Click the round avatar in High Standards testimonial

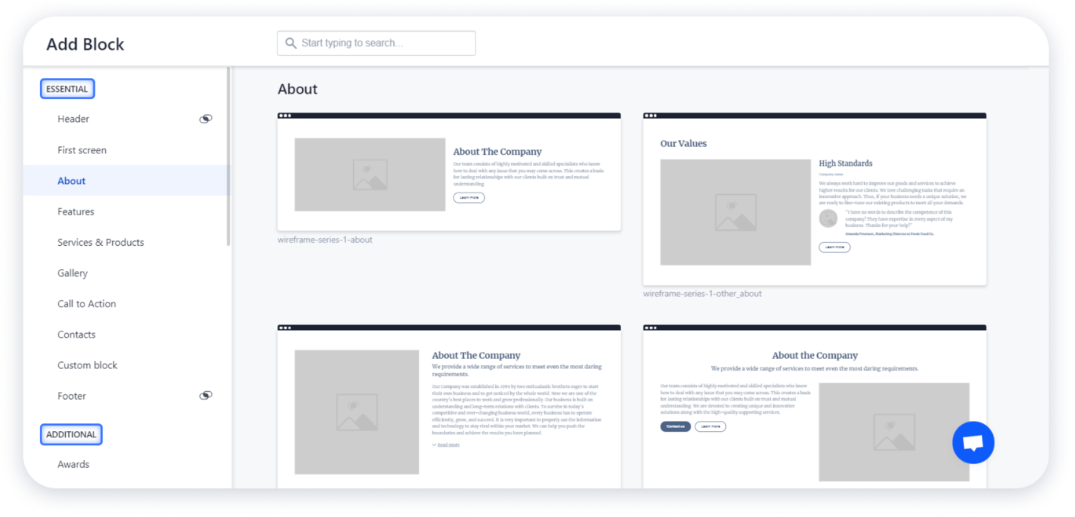click(828, 218)
